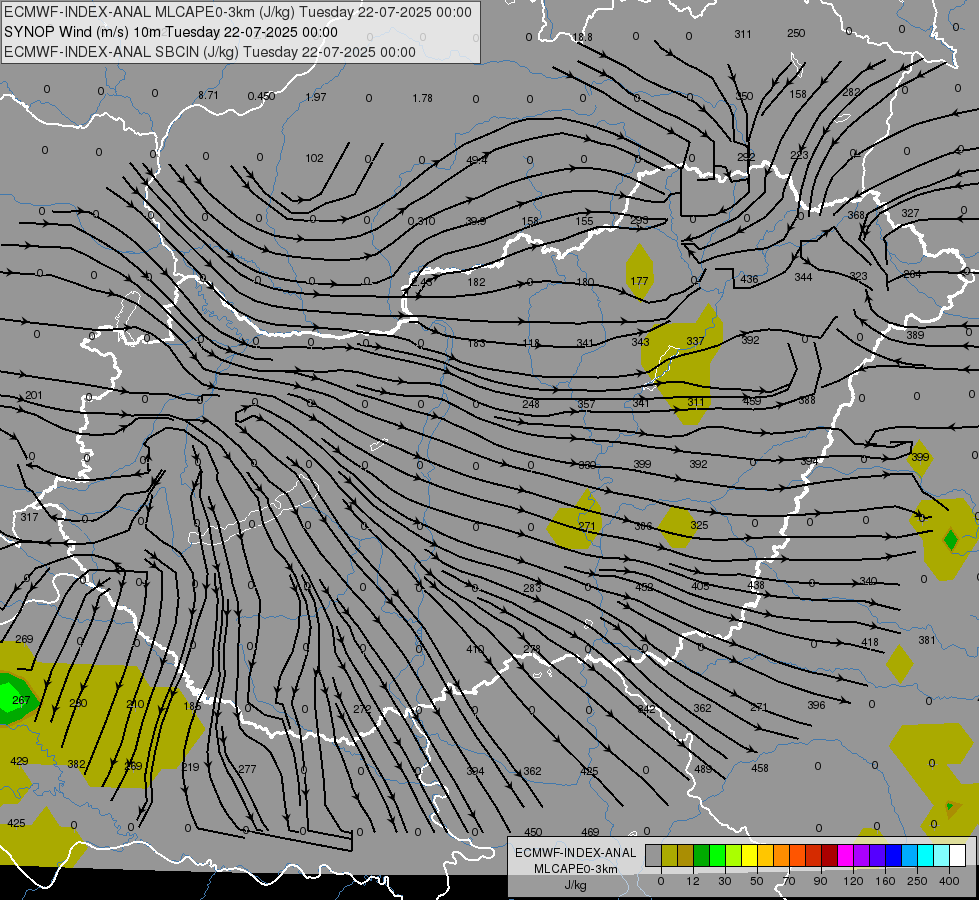
Task: Click the legend scale label 30
Action: point(724,881)
